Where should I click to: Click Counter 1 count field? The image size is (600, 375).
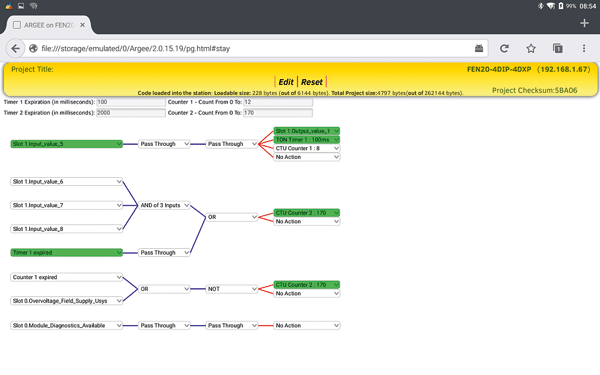[x=278, y=102]
